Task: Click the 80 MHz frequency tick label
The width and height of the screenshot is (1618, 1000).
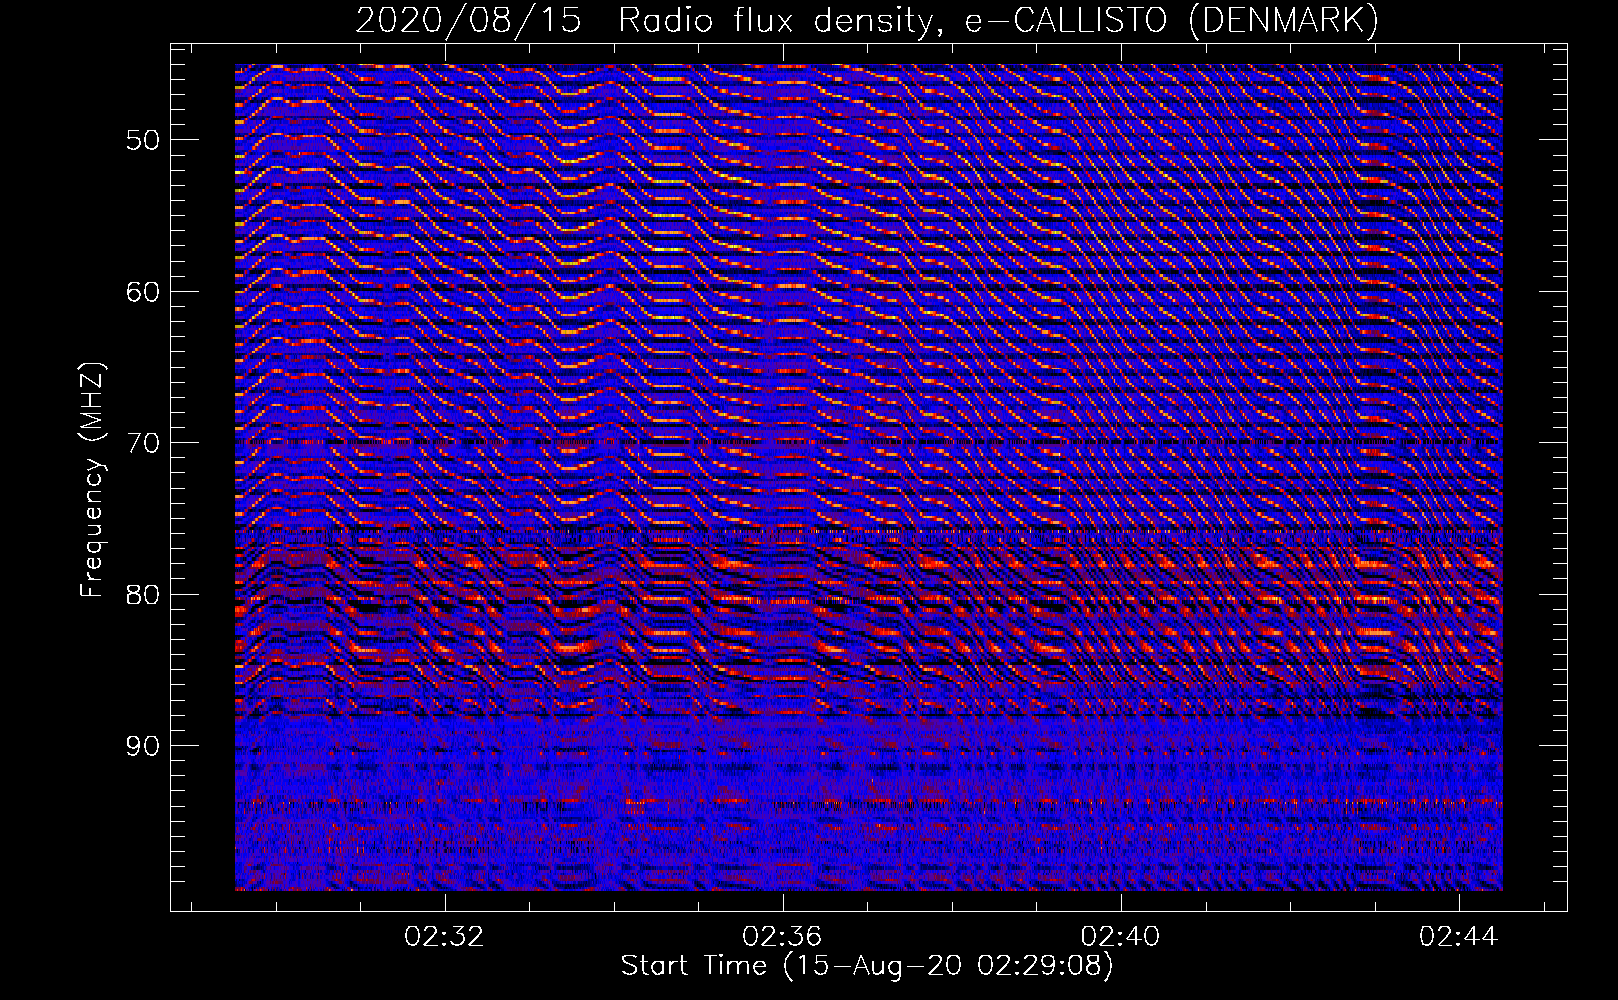Action: 143,594
